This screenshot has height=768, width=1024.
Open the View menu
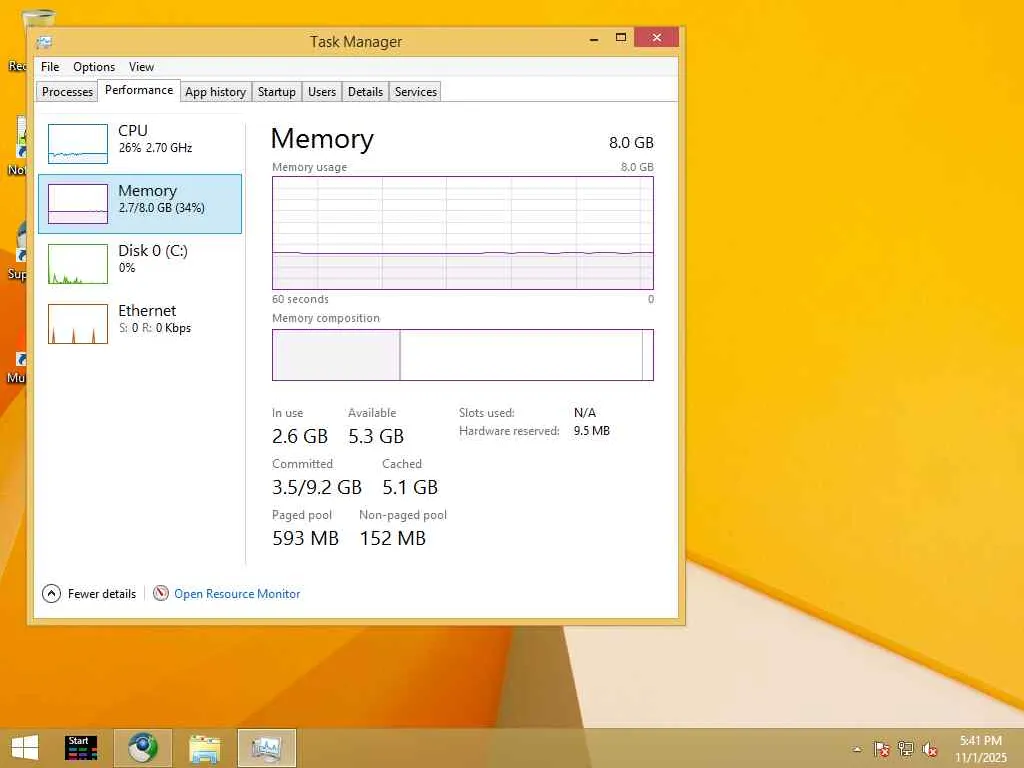(141, 67)
